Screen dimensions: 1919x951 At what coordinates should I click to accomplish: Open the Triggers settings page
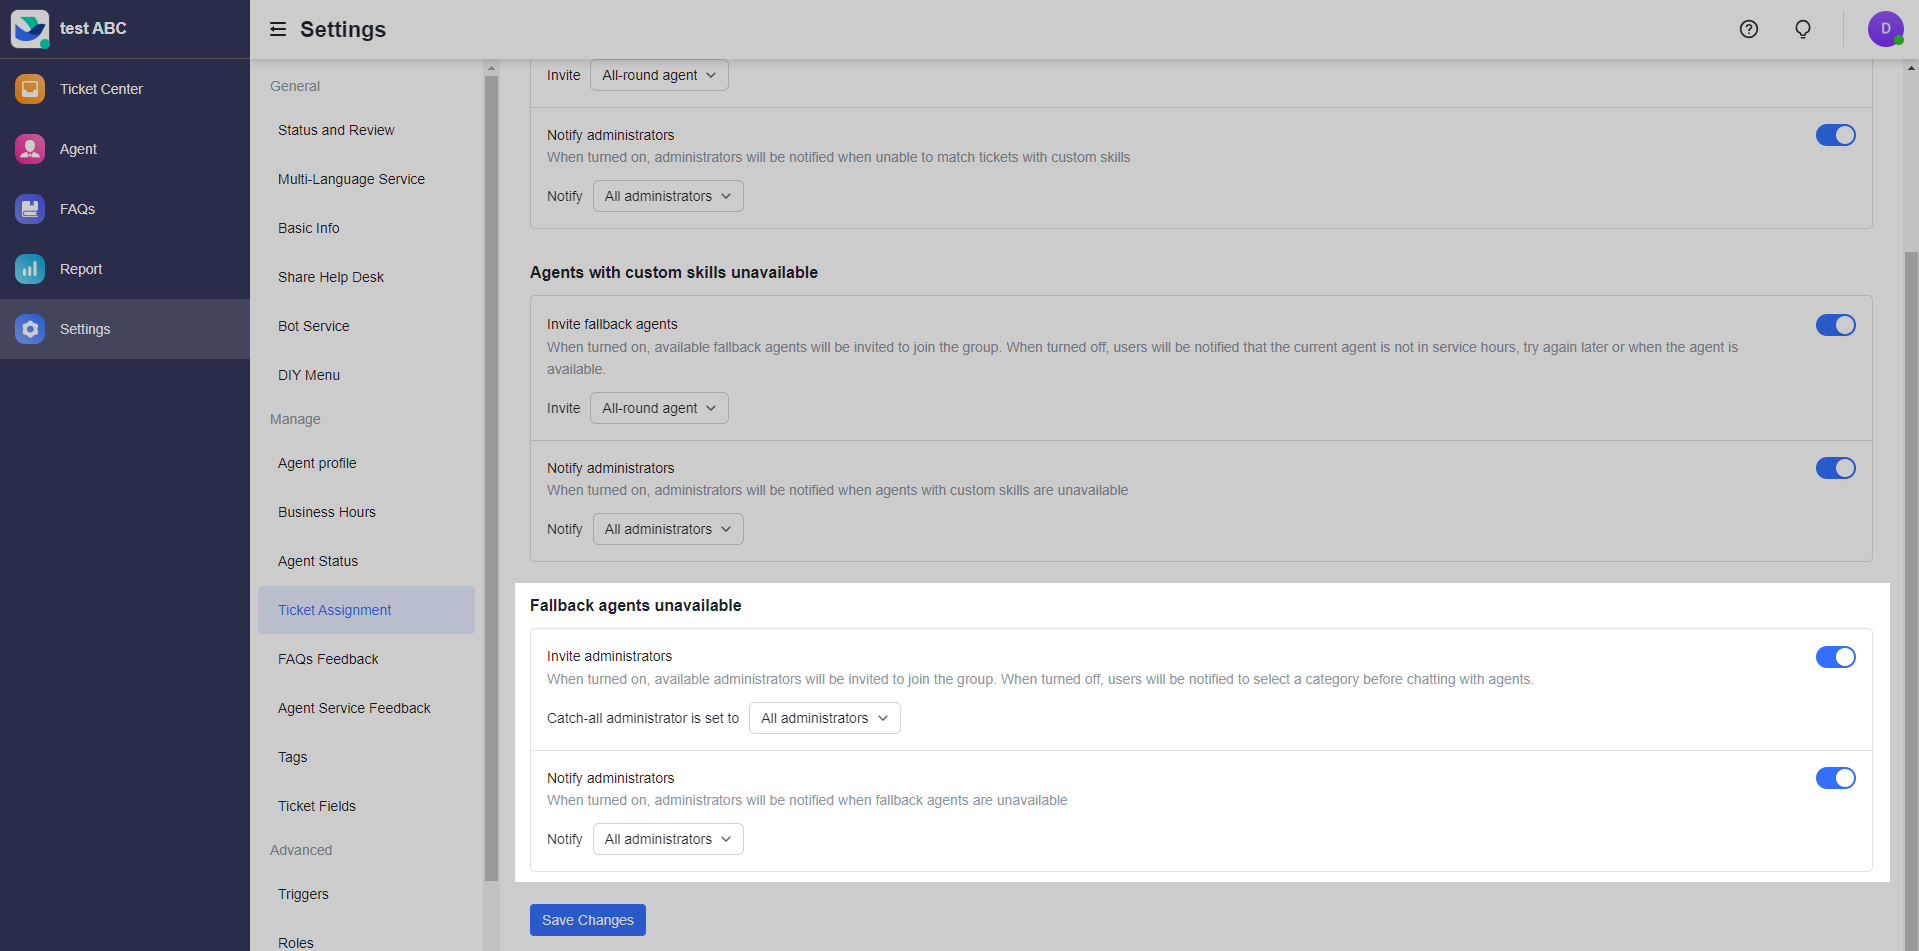[x=303, y=894]
